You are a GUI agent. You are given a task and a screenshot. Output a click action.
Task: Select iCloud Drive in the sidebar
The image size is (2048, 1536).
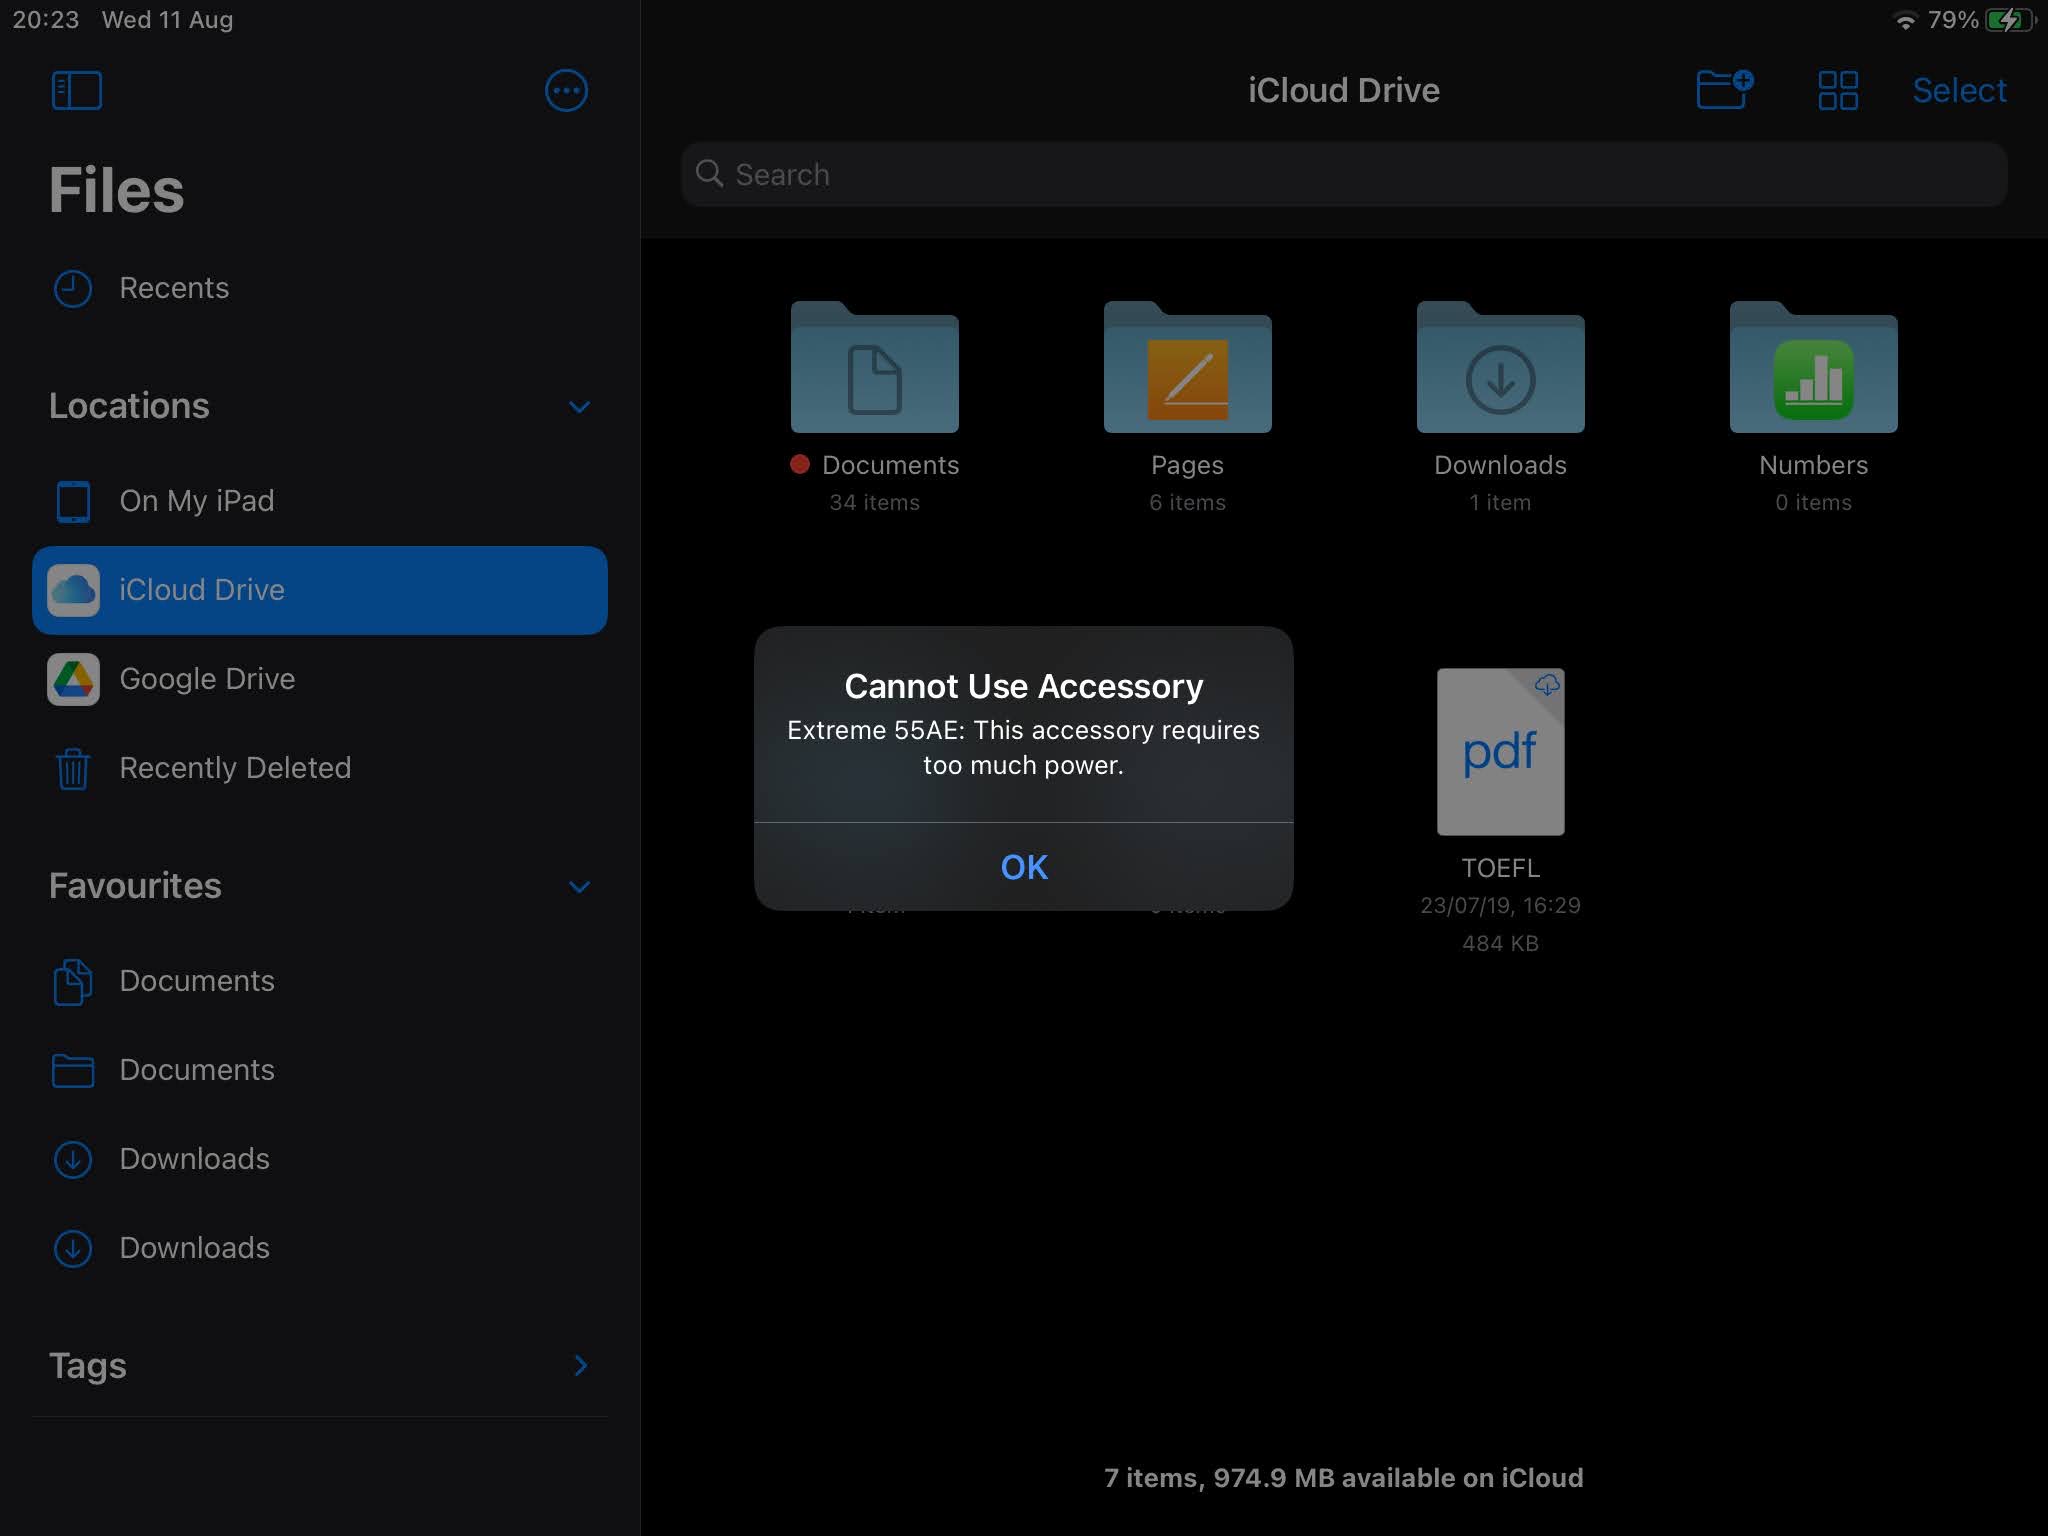[x=202, y=590]
